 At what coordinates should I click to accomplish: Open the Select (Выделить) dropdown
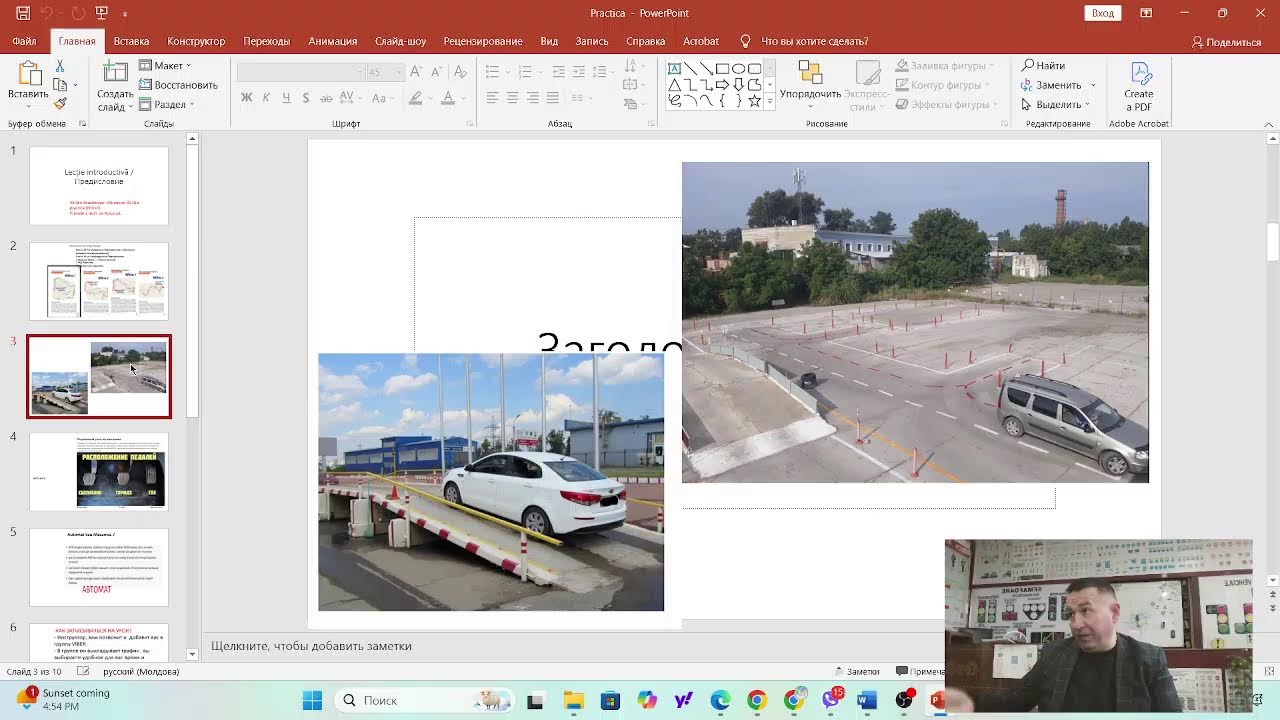pyautogui.click(x=1055, y=104)
